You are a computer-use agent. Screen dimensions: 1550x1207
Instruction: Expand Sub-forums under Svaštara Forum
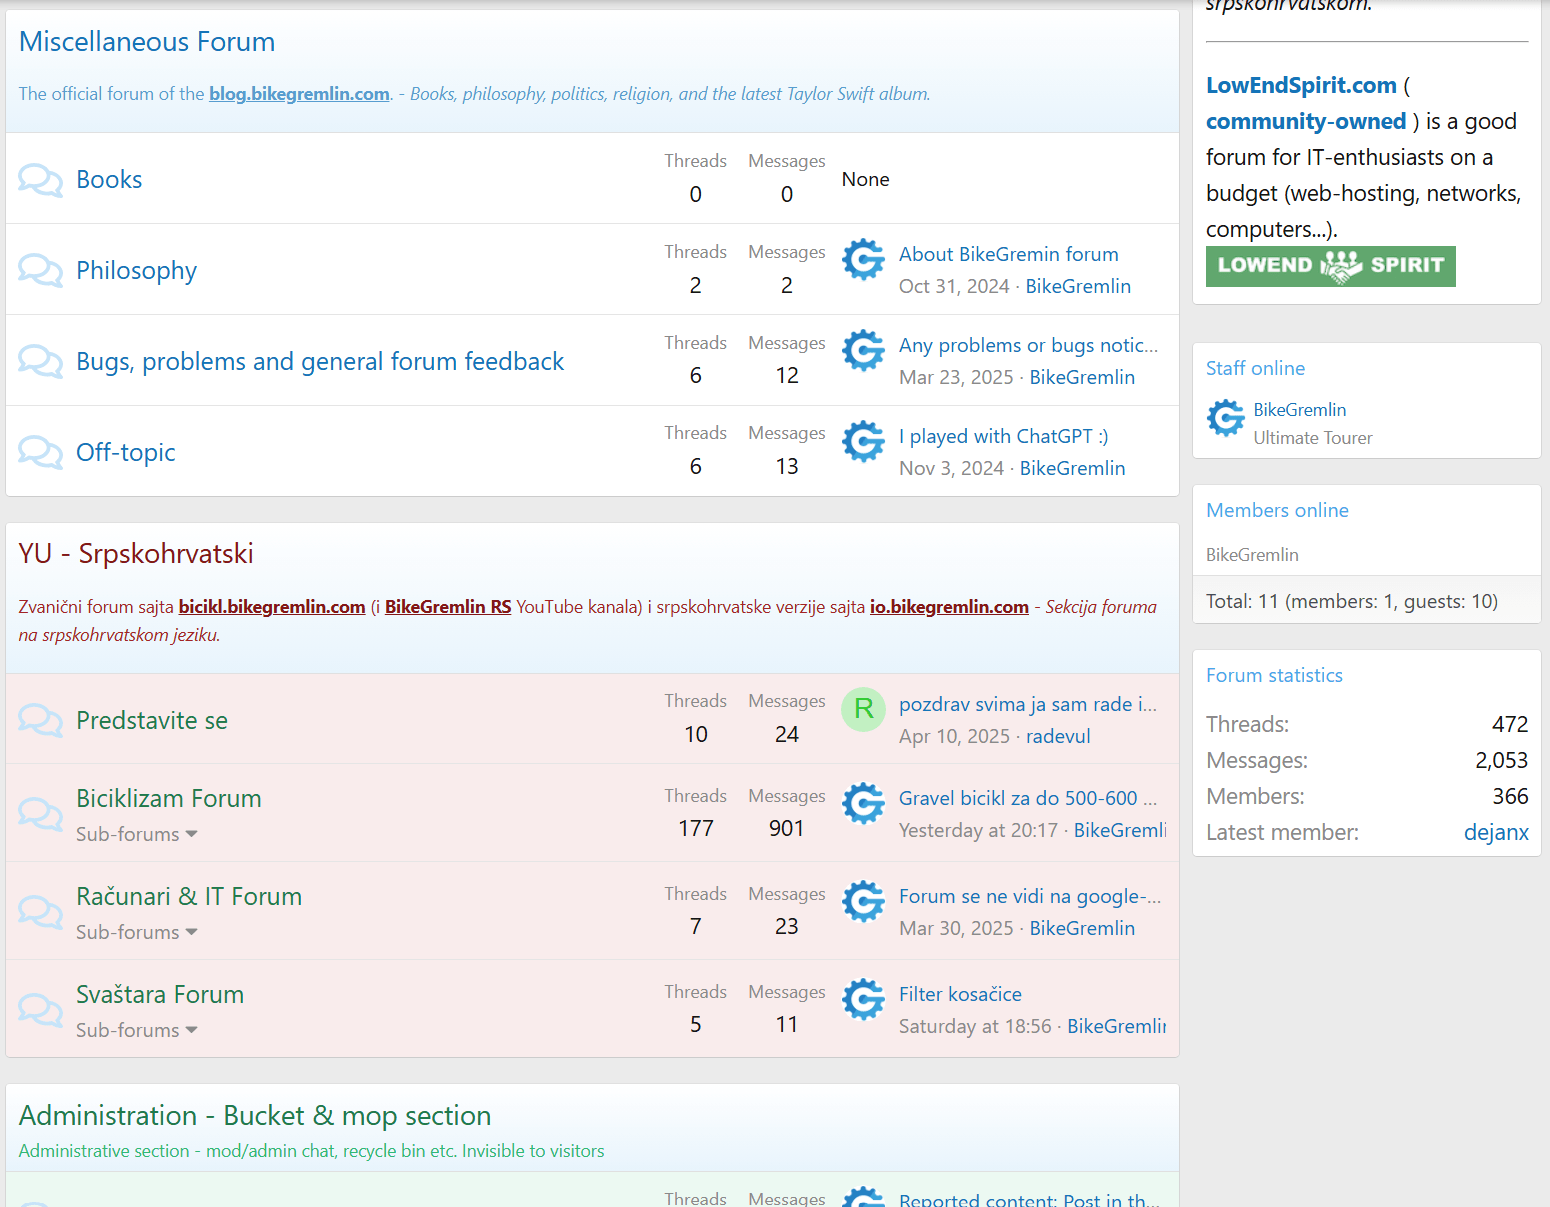137,1030
